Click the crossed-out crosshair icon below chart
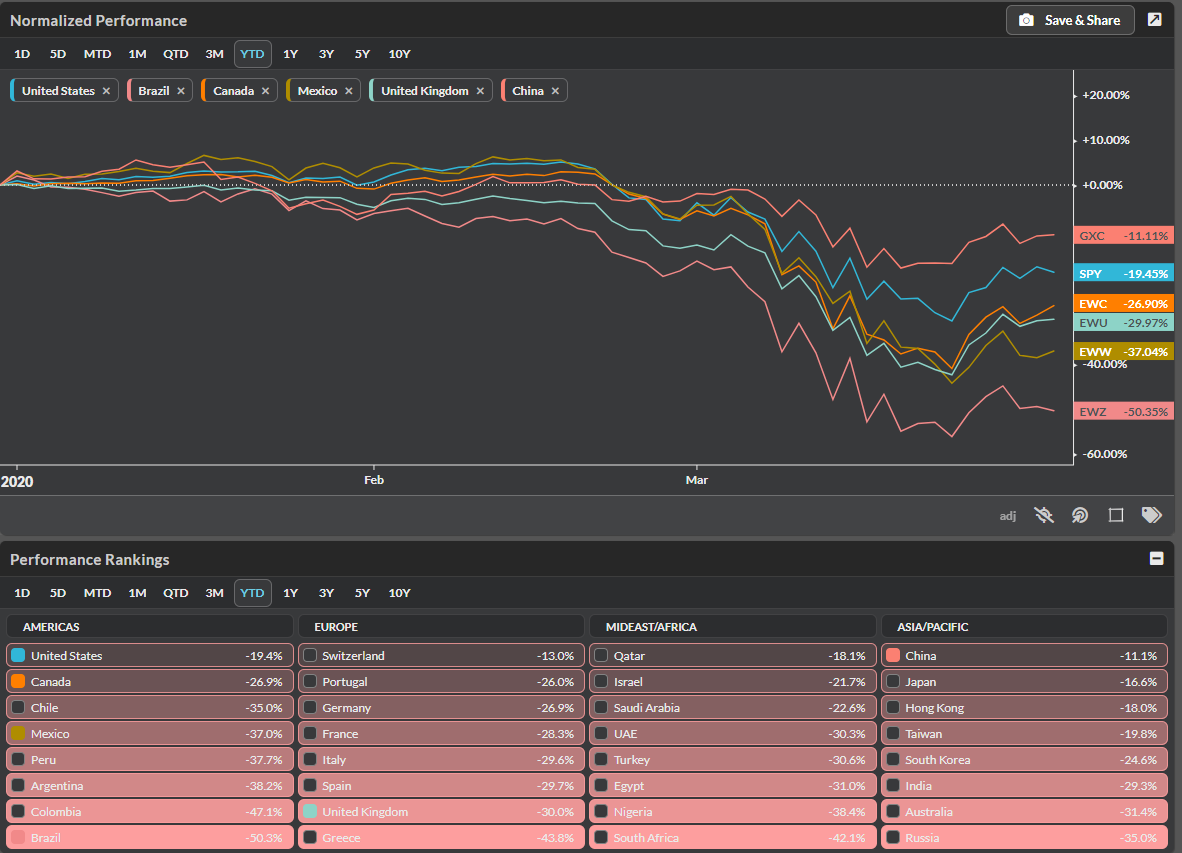The image size is (1182, 853). [1044, 515]
